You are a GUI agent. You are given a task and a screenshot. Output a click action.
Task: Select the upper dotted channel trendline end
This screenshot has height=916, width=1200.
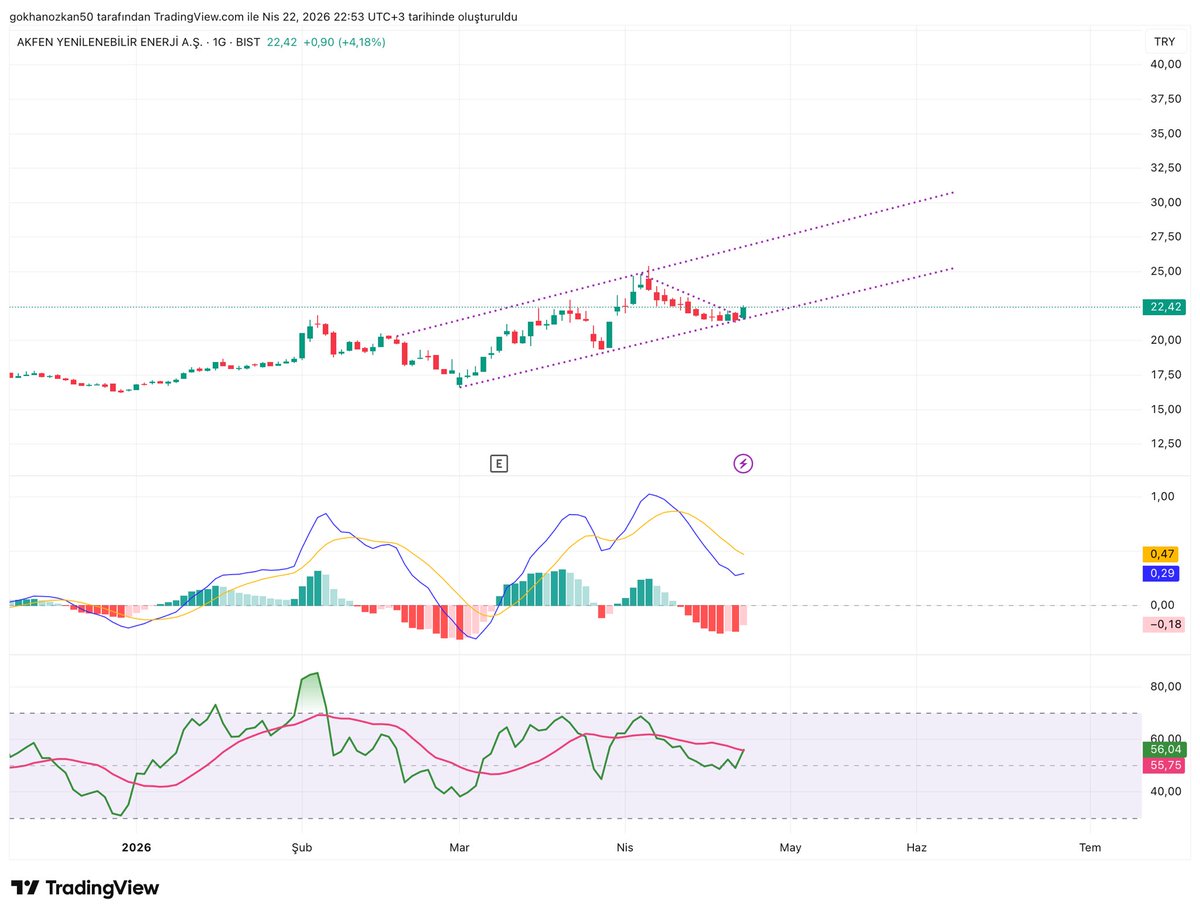(x=954, y=191)
